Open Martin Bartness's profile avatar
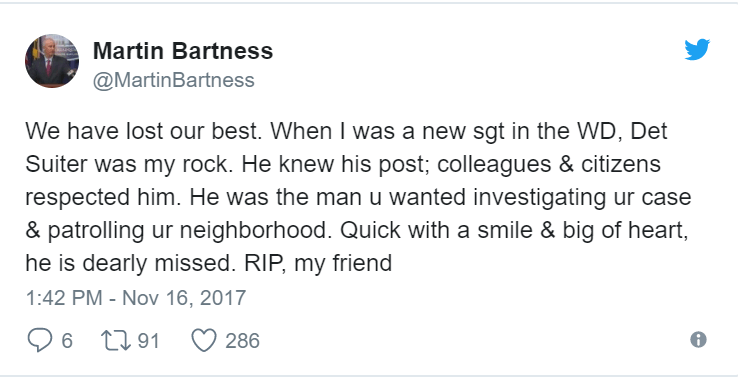 pyautogui.click(x=52, y=61)
